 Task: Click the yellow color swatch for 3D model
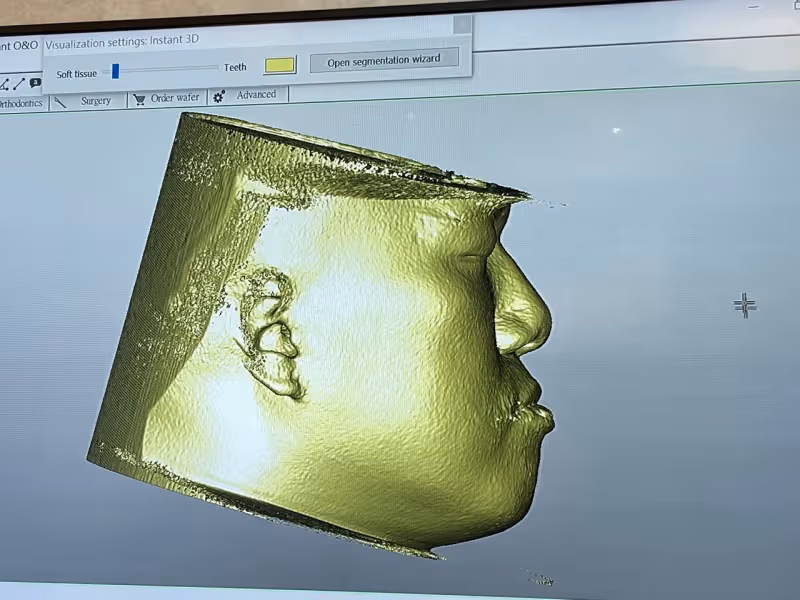(280, 65)
